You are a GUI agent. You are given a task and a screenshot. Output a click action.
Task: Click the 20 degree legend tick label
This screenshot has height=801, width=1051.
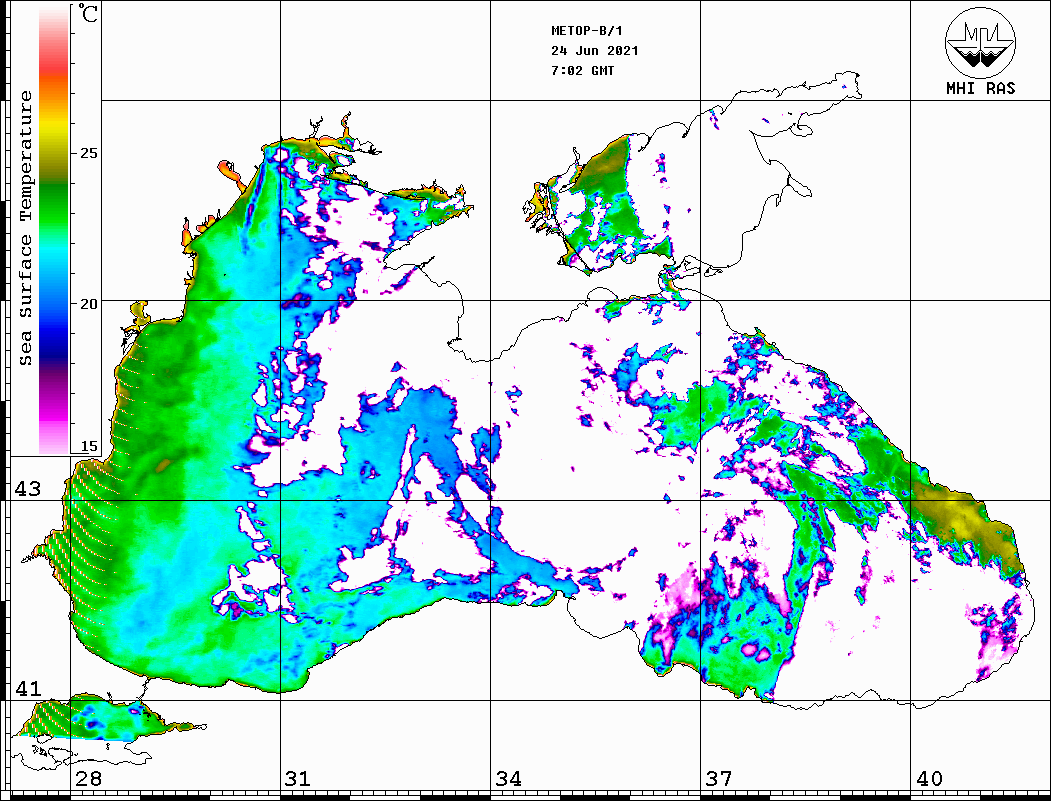[88, 304]
